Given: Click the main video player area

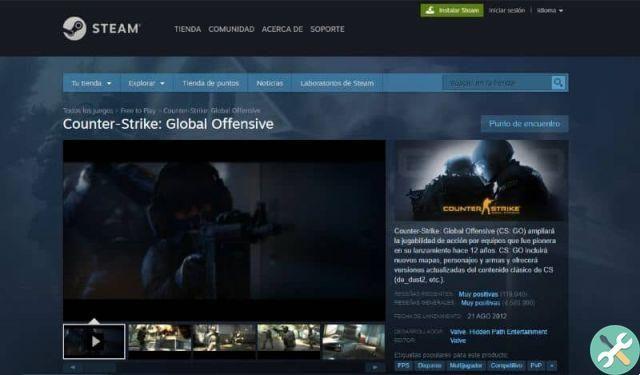Looking at the screenshot, I should pyautogui.click(x=224, y=231).
